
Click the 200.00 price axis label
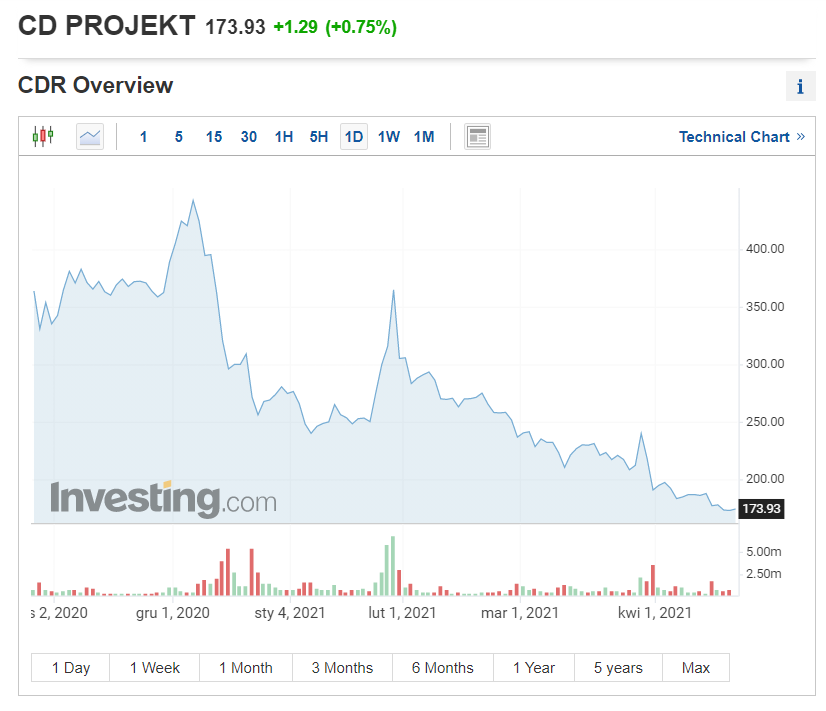click(765, 479)
